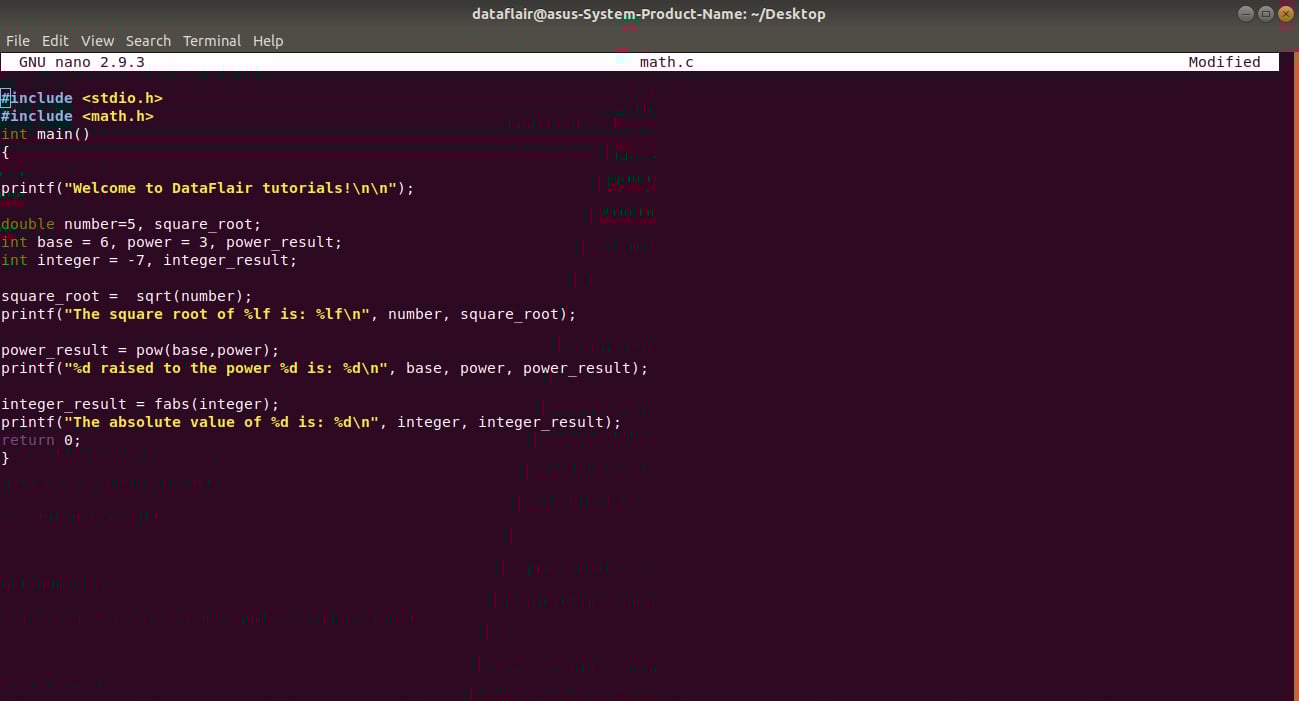The width and height of the screenshot is (1299, 701).
Task: Open the Search menu
Action: tap(148, 40)
